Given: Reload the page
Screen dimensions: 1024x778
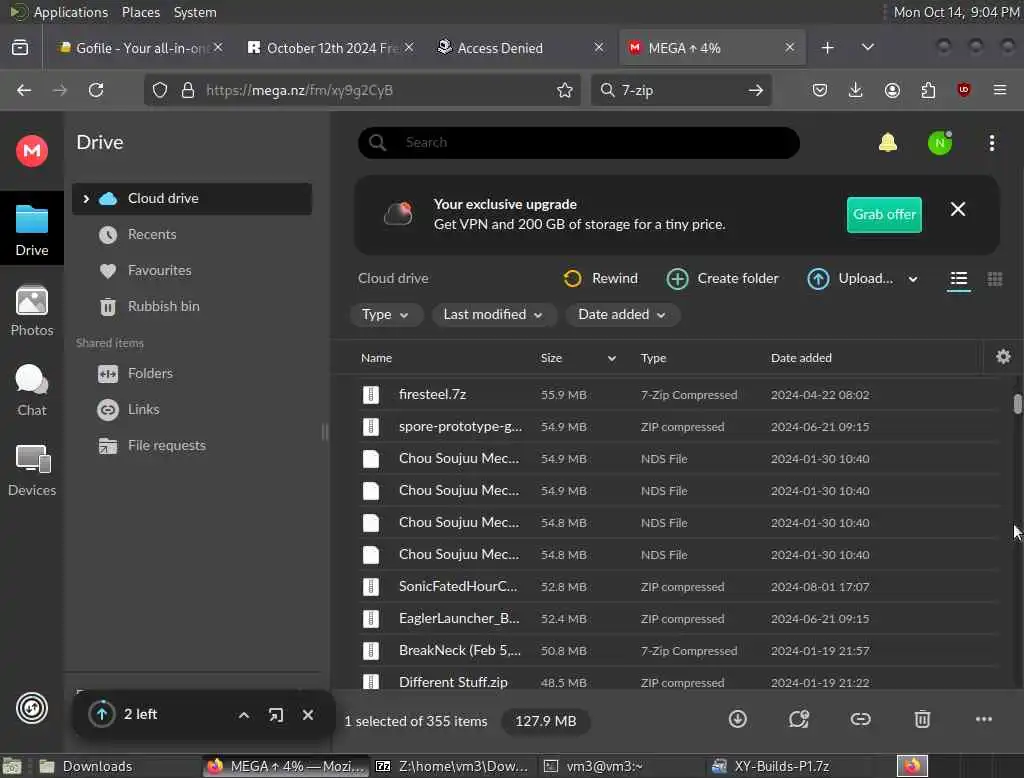Looking at the screenshot, I should pos(96,90).
